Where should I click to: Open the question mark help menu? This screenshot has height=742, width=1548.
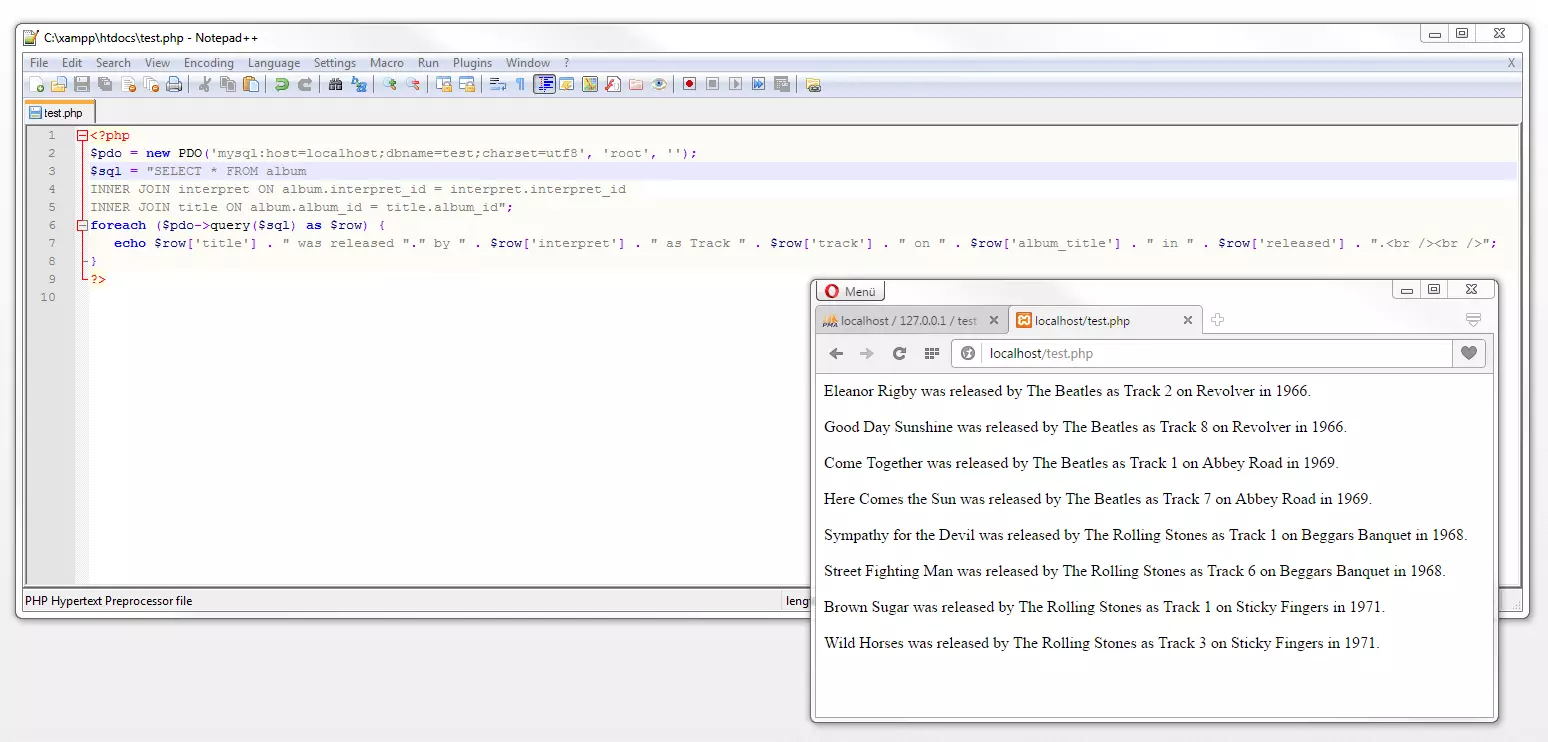point(566,63)
